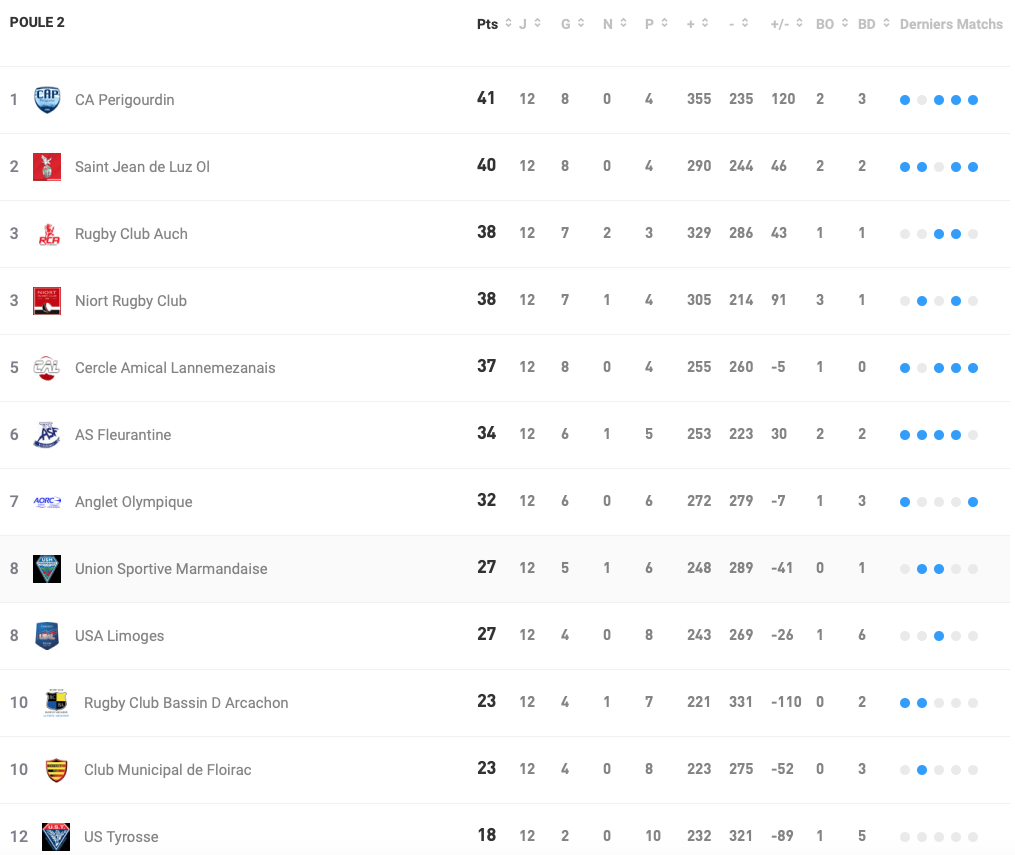Select the Saint Jean de Luz Ol logo
Image resolution: width=1015 pixels, height=855 pixels.
(x=47, y=166)
